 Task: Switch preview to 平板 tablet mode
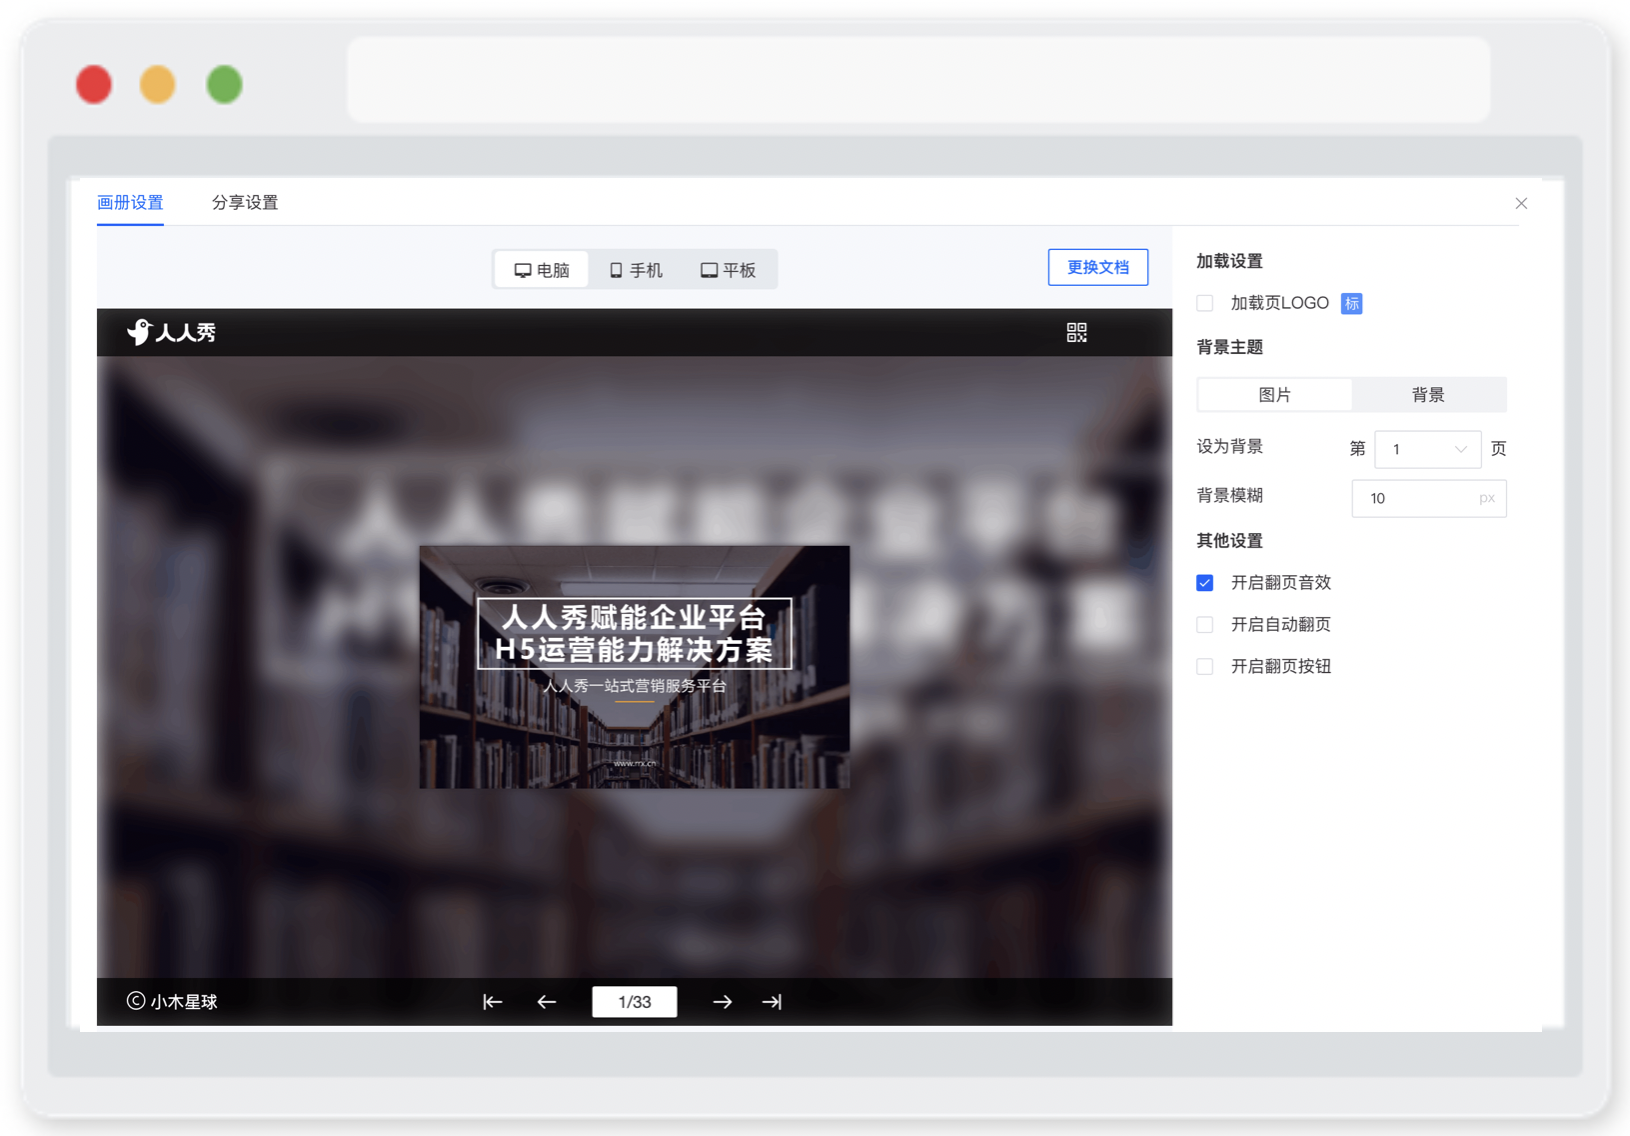click(x=728, y=270)
